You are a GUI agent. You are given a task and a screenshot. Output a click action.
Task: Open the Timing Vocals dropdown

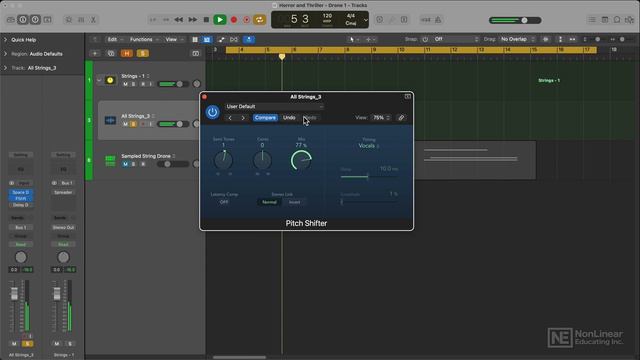[x=369, y=146]
